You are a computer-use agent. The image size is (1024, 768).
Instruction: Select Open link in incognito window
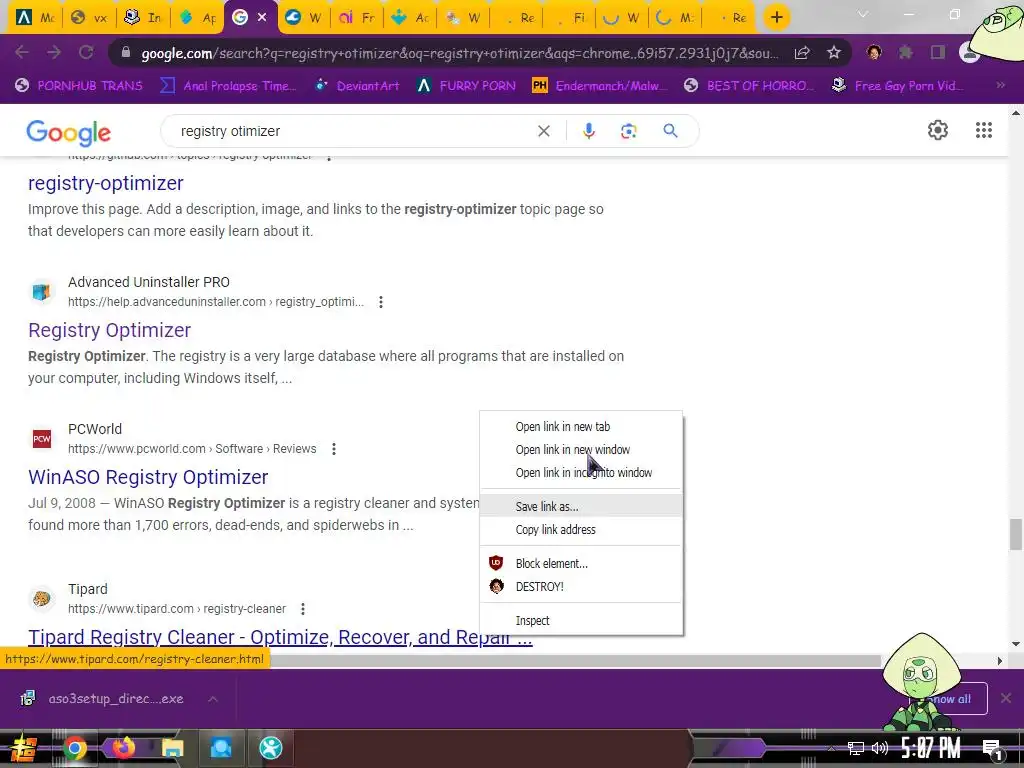click(x=581, y=472)
